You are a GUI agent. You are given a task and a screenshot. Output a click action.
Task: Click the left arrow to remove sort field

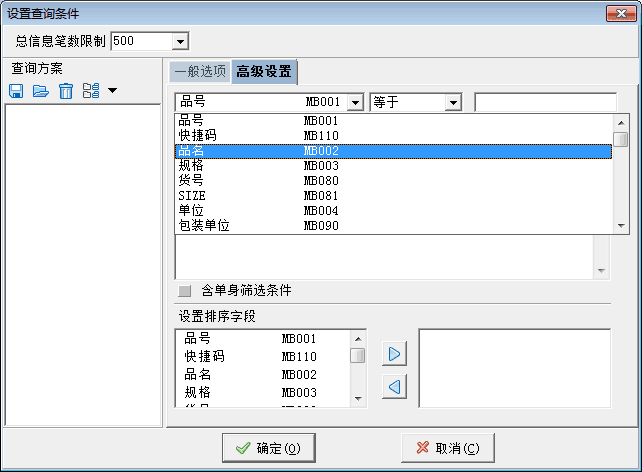click(x=395, y=386)
